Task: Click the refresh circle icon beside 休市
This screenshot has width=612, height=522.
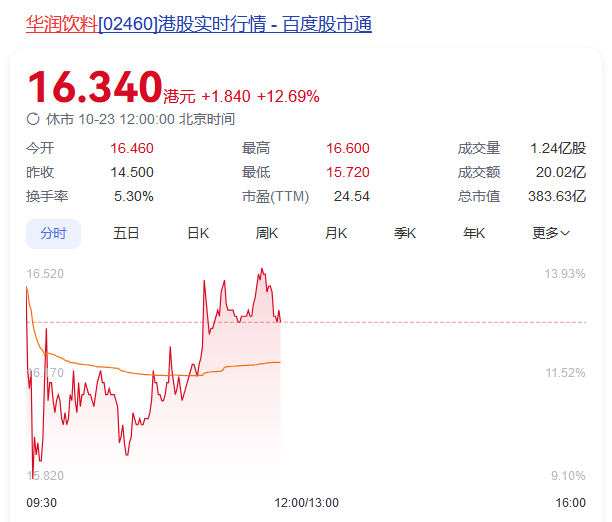Action: coord(33,119)
